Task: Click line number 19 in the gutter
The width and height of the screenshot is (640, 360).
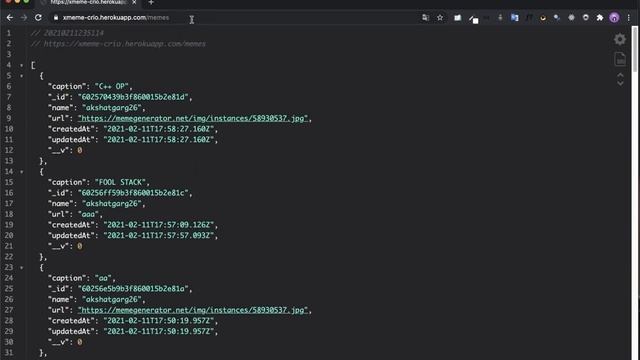Action: pyautogui.click(x=9, y=225)
